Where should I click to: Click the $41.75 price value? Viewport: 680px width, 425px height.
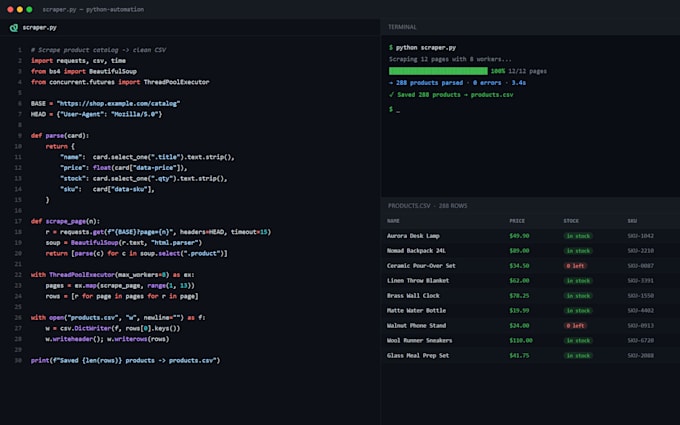pos(519,355)
